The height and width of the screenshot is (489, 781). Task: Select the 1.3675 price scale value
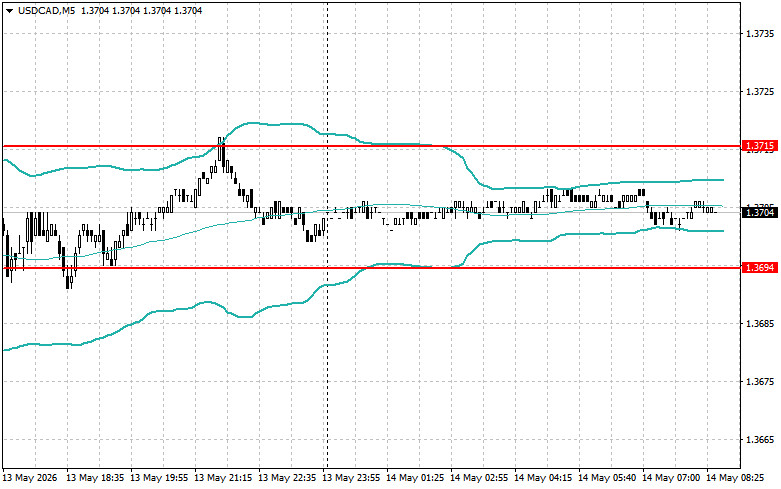coord(760,382)
